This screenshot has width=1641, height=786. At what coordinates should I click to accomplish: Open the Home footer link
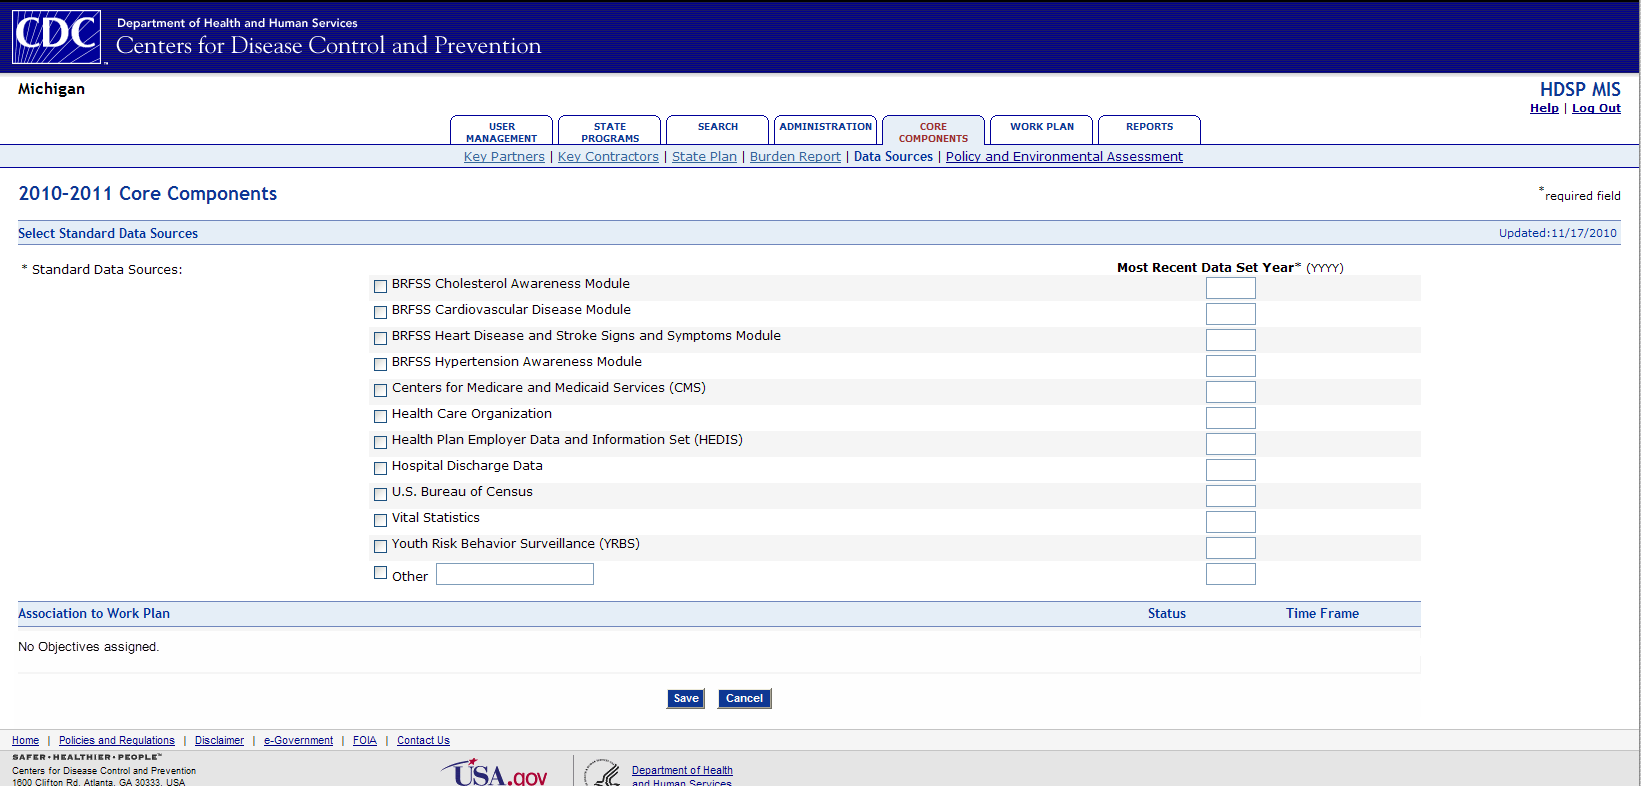tap(25, 741)
